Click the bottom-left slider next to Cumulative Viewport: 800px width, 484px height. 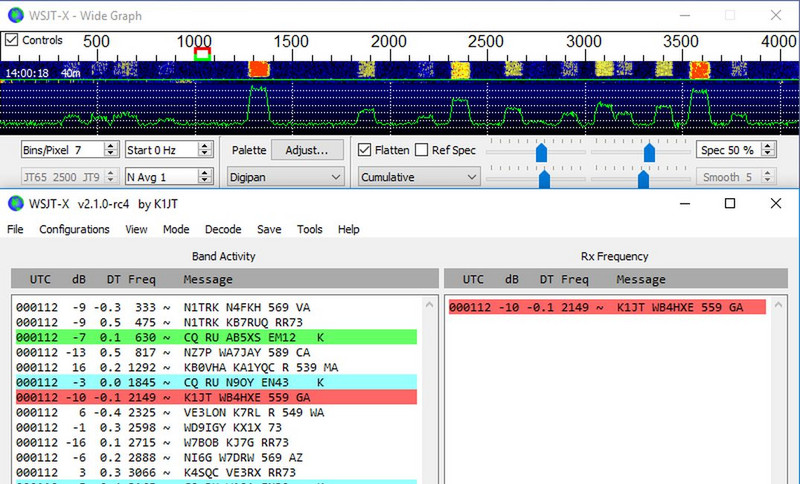(x=544, y=179)
